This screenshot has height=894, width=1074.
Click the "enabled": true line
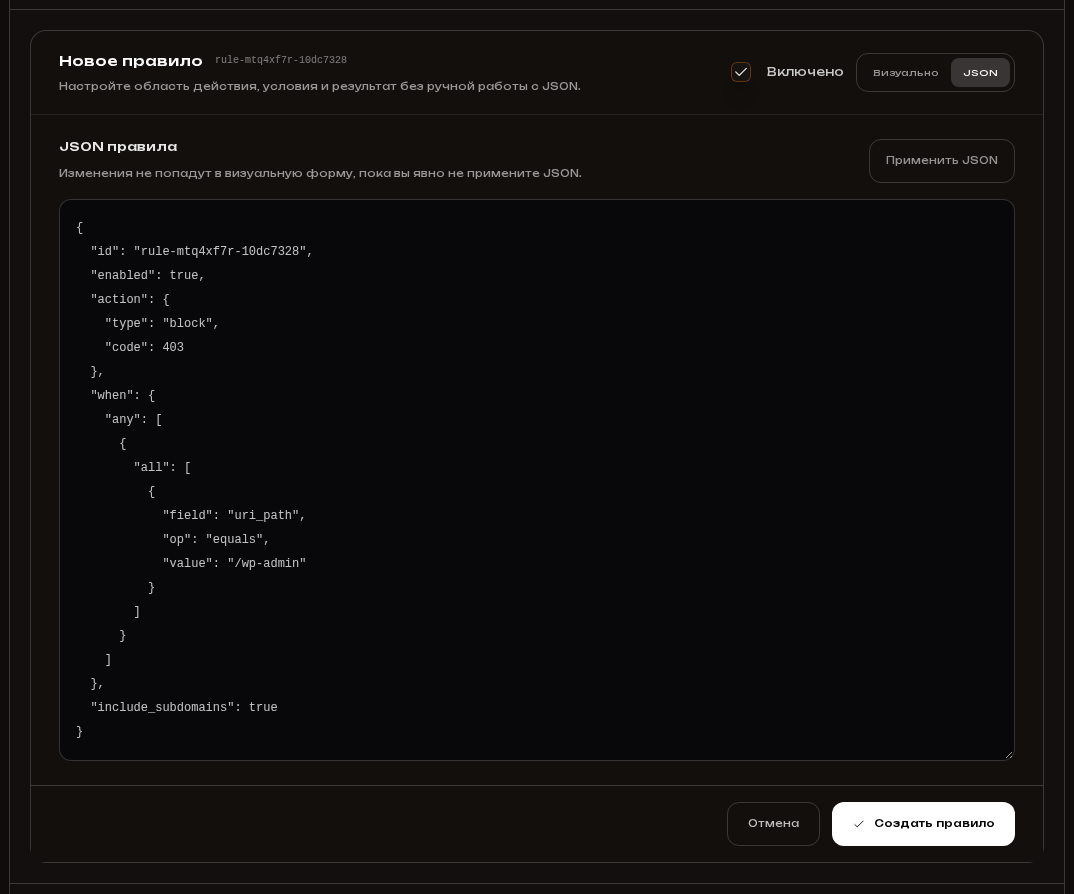coord(147,275)
